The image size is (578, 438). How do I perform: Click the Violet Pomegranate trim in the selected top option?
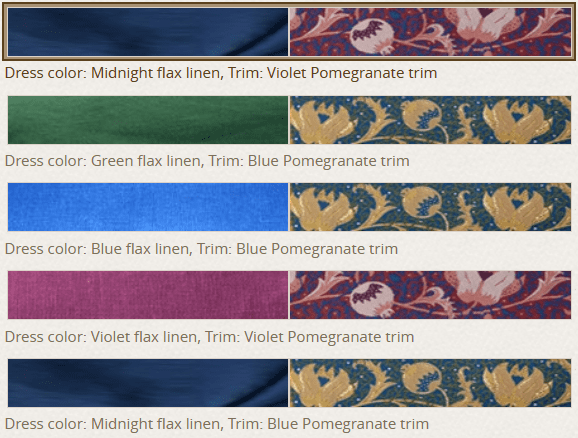click(x=430, y=32)
